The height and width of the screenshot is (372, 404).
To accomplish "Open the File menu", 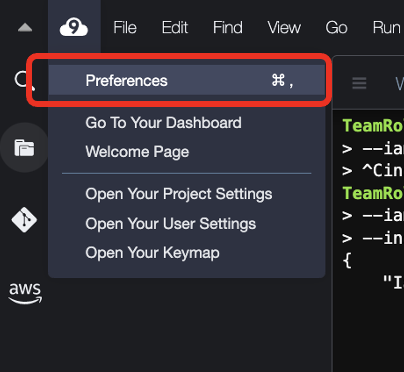I will click(125, 27).
